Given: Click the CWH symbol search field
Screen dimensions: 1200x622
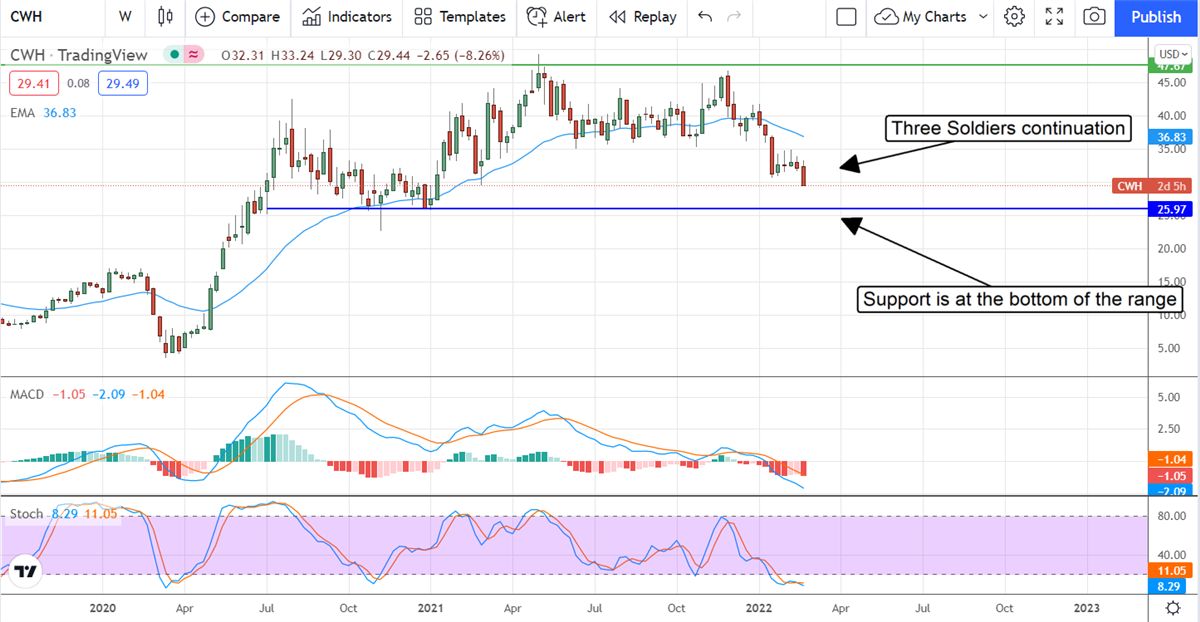Looking at the screenshot, I should (25, 16).
